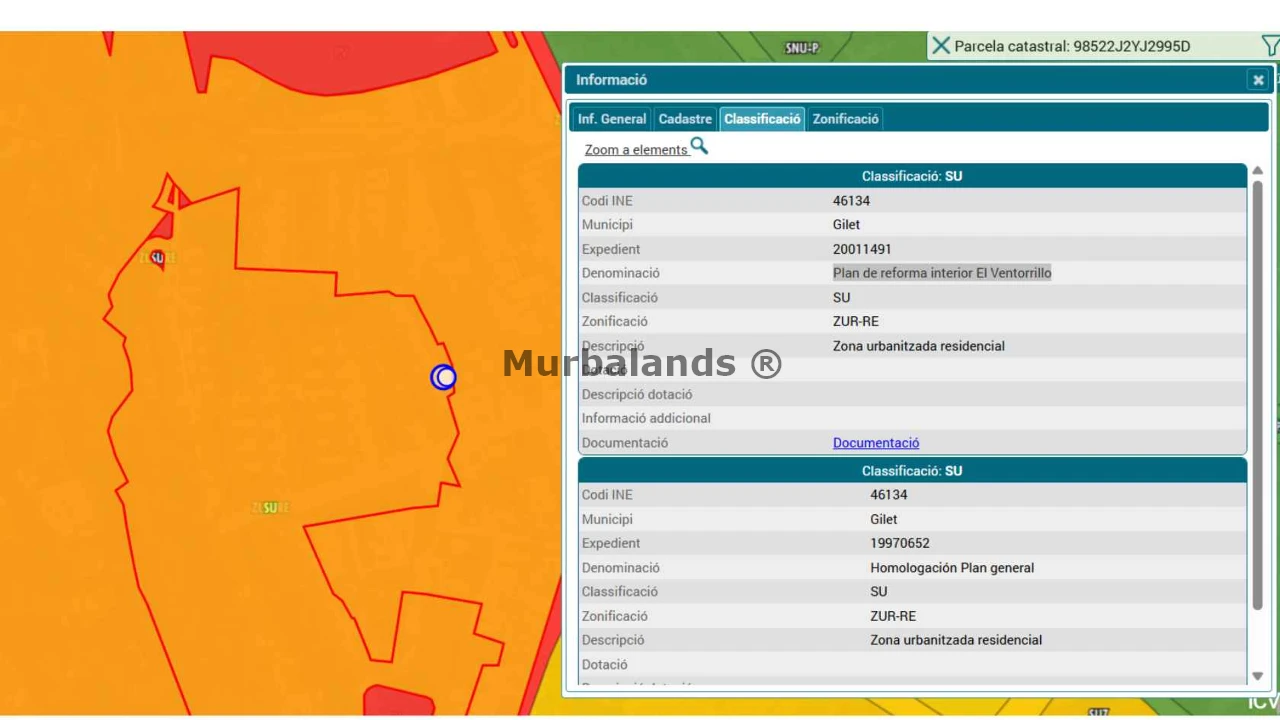Click the magnifier next to Zoom a elements
Viewport: 1280px width, 720px height.
(x=699, y=147)
